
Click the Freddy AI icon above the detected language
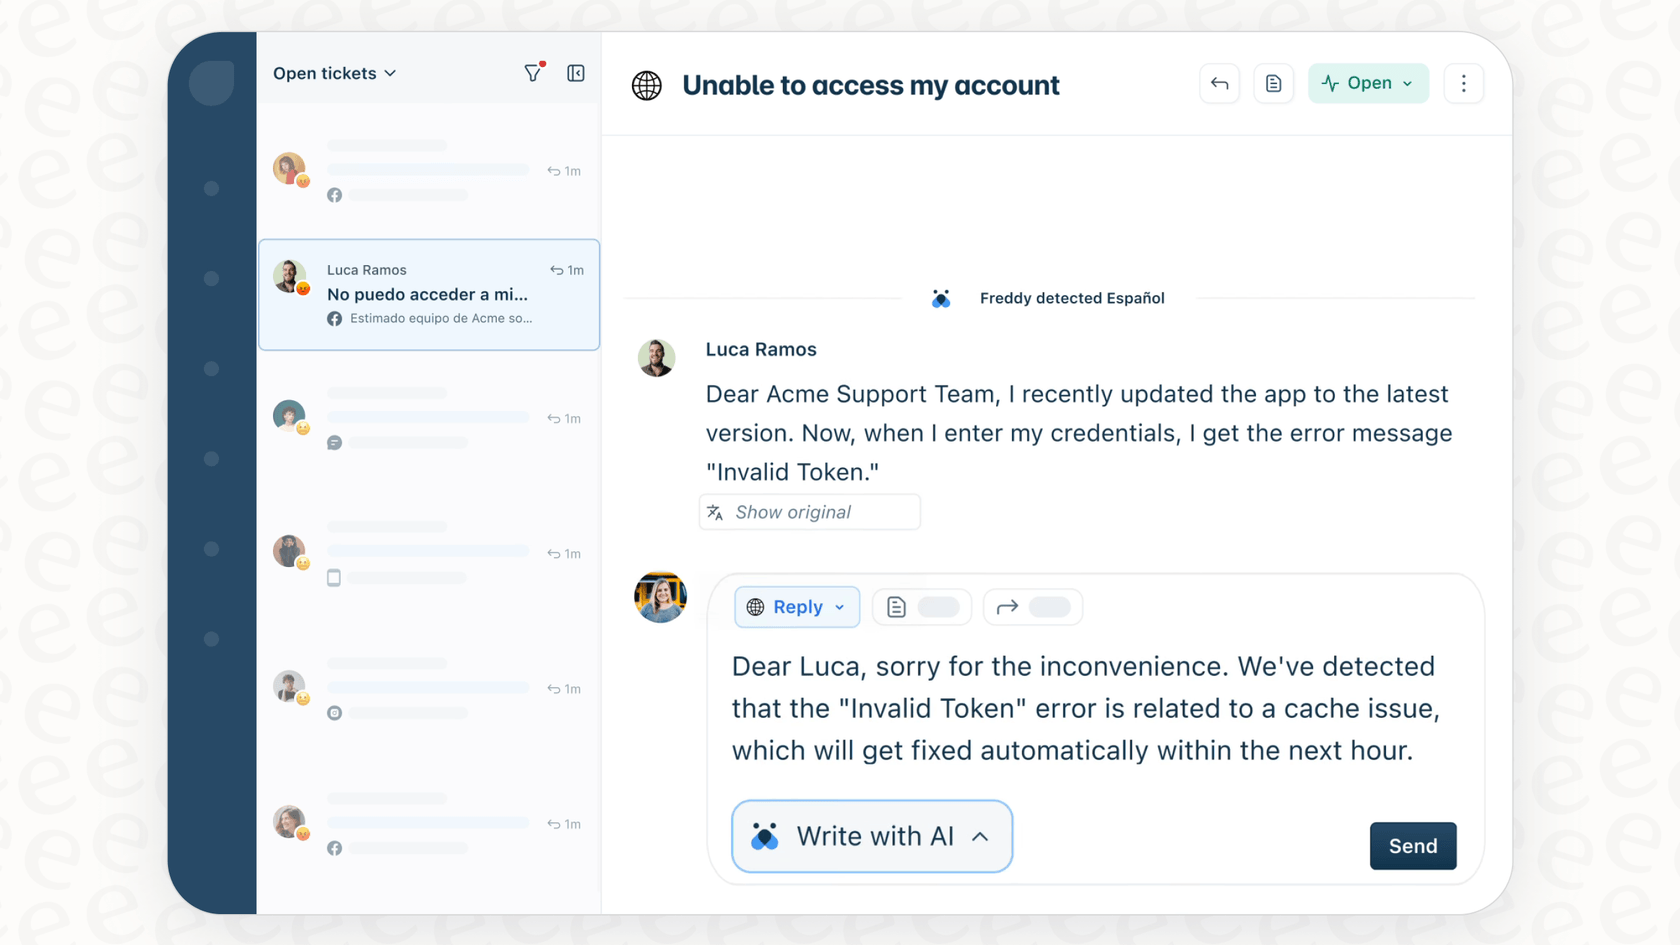941,297
